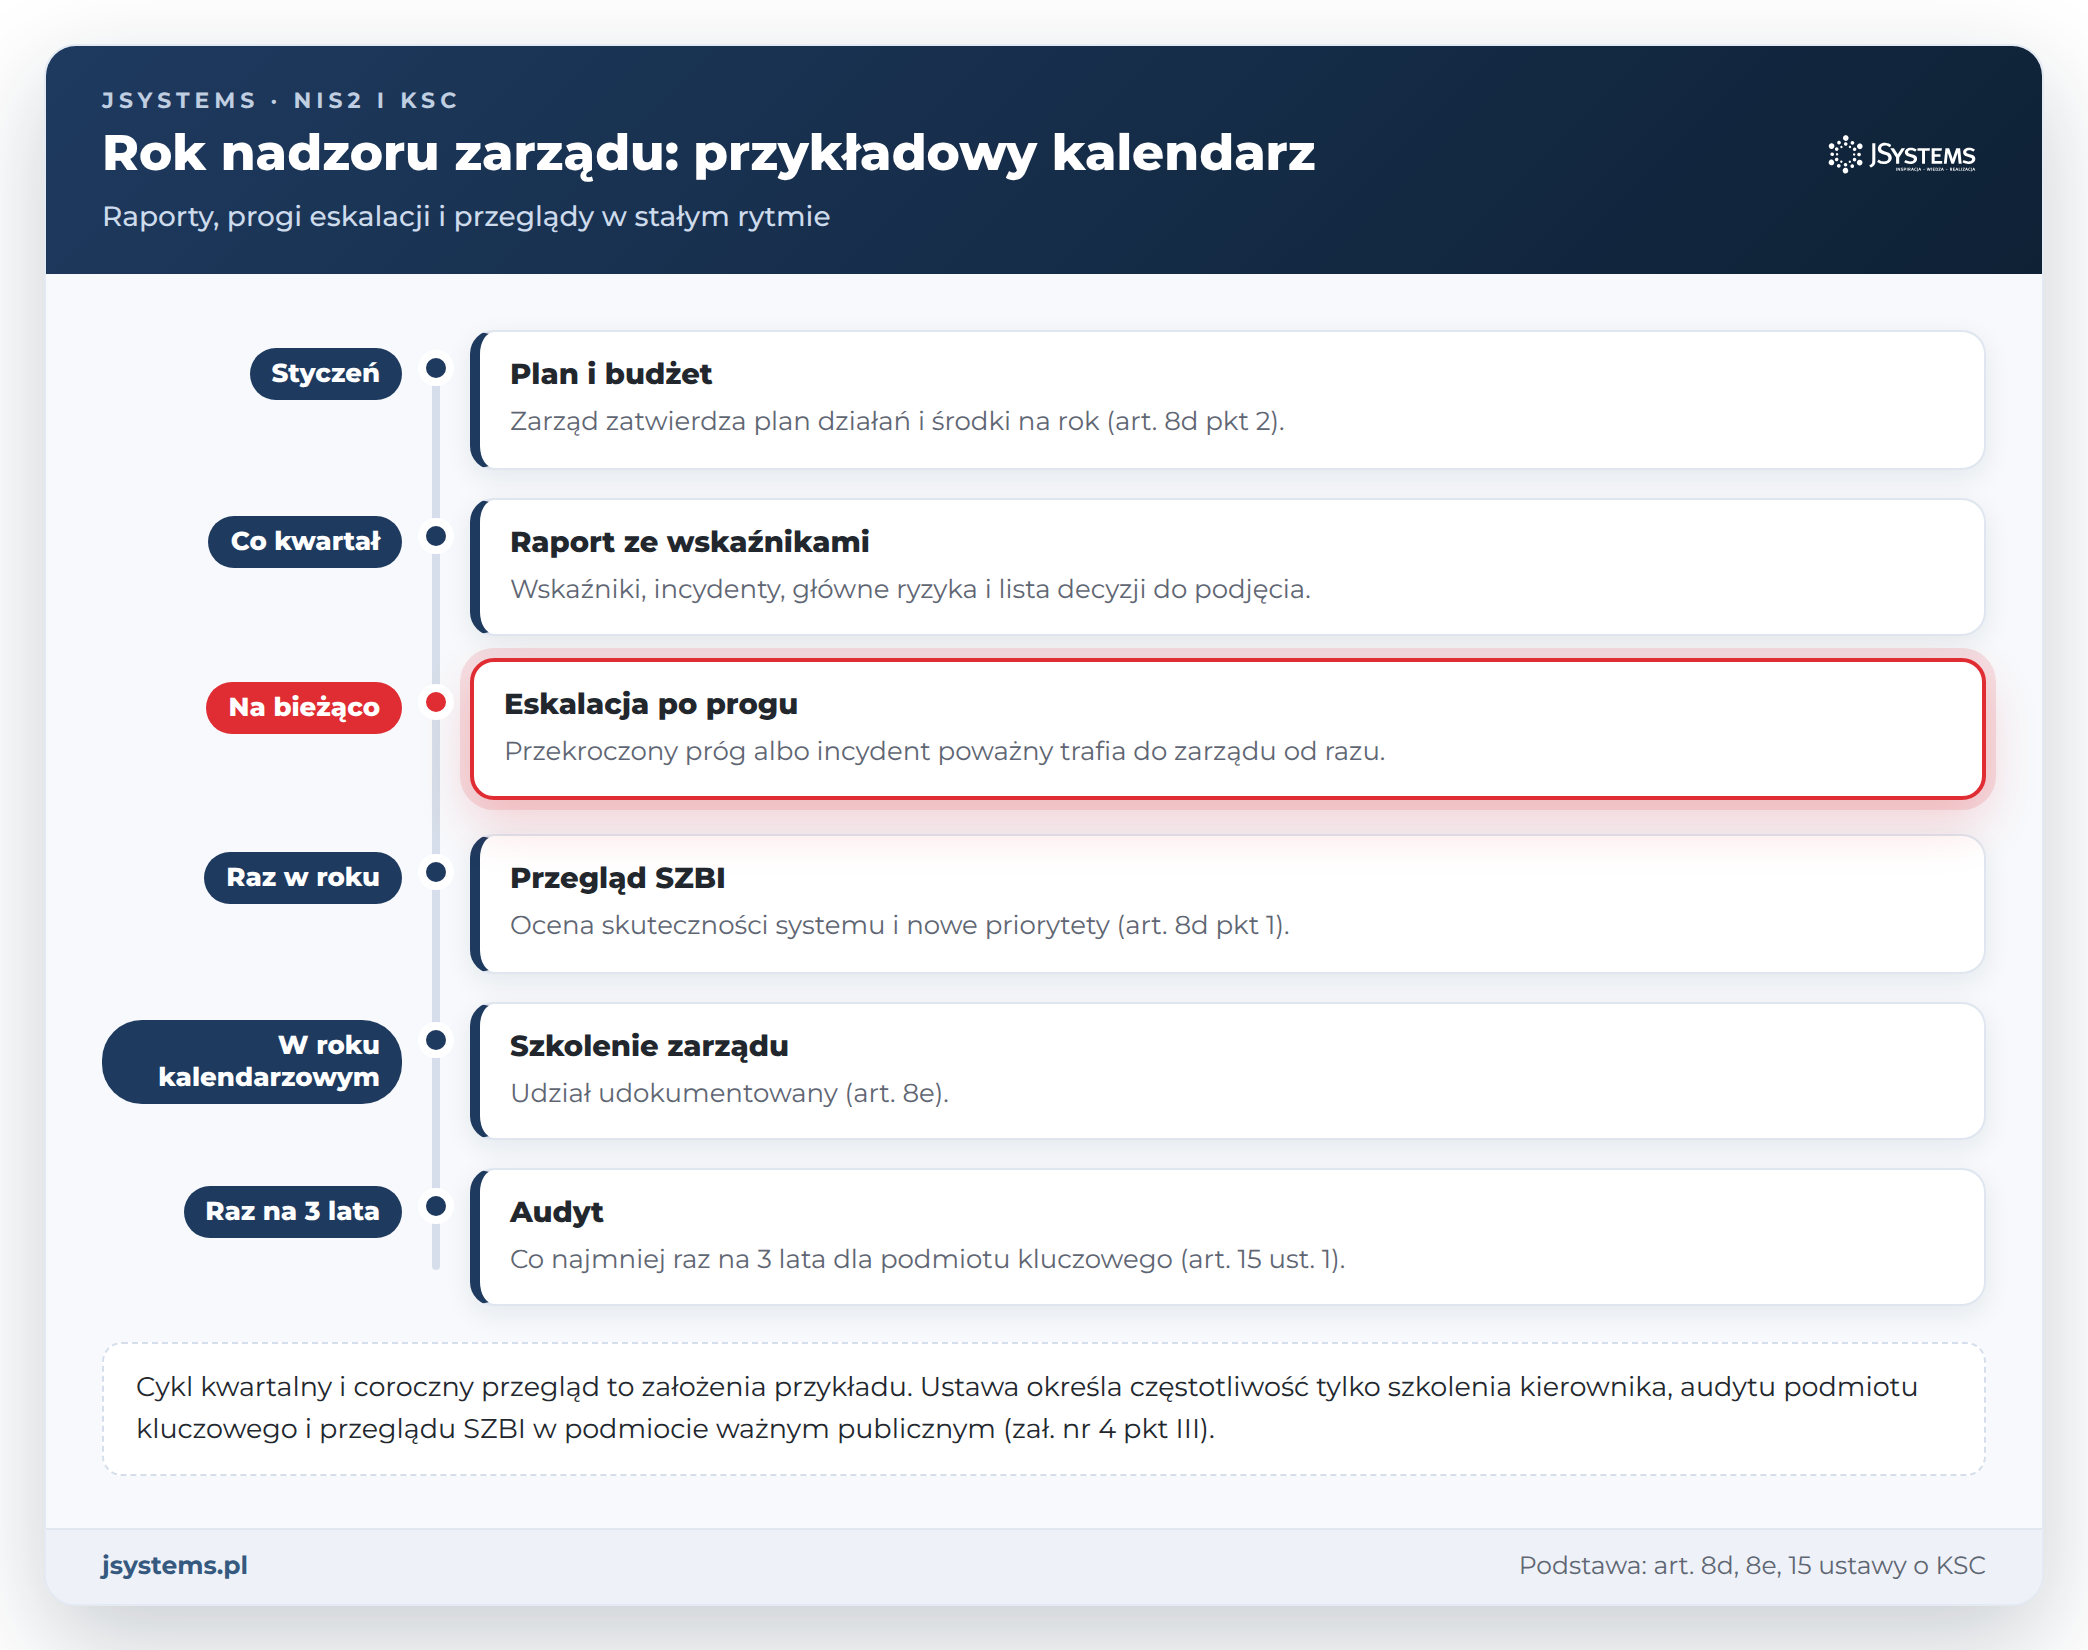The width and height of the screenshot is (2088, 1650).
Task: Click the timeline dot for W roku kalendarzowym
Action: (436, 1040)
